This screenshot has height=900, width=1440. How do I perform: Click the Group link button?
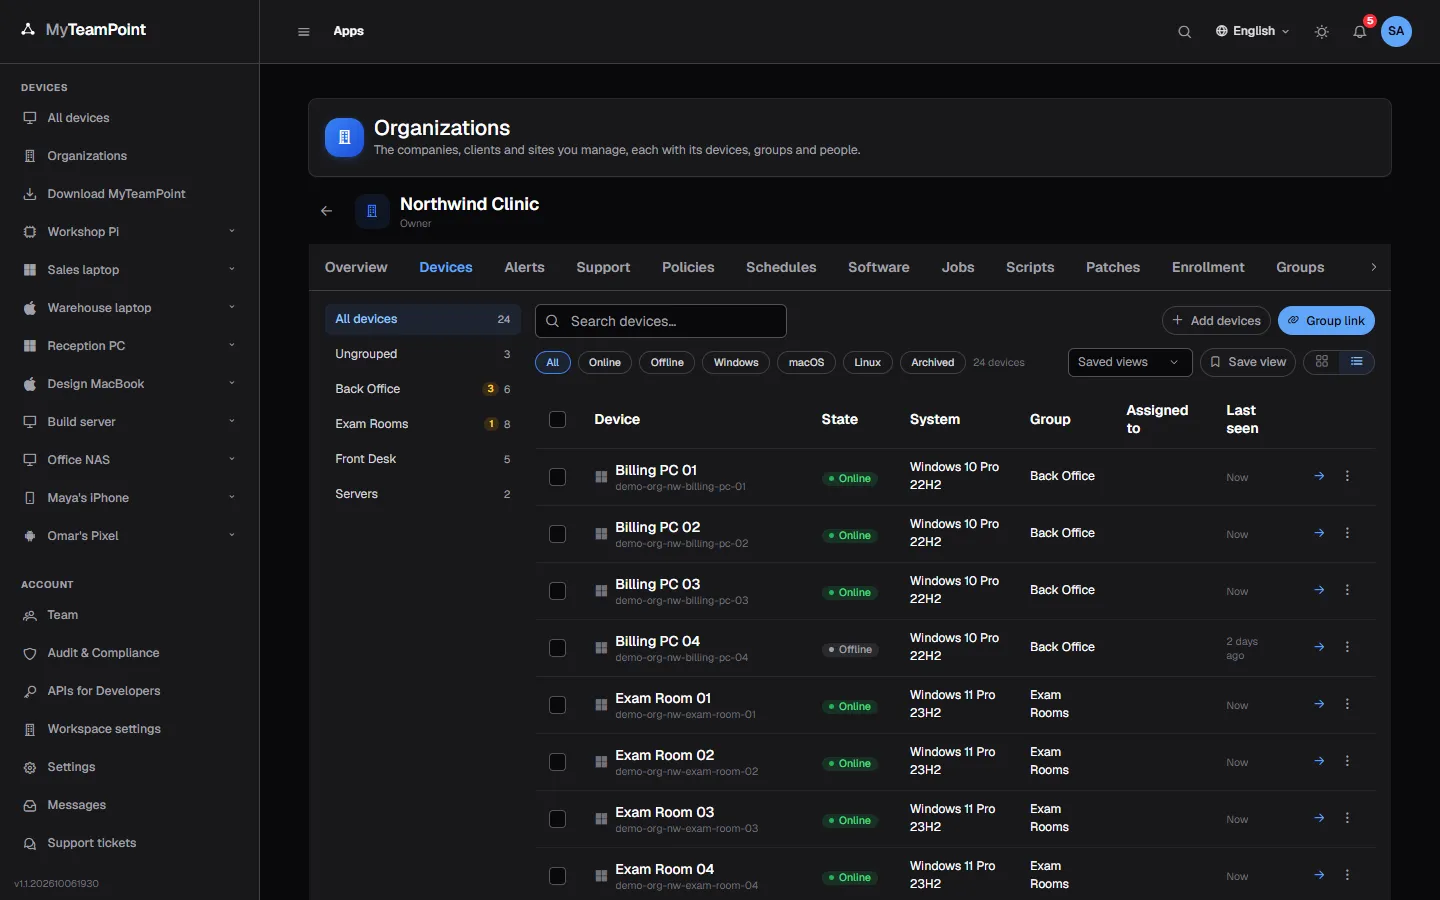pyautogui.click(x=1326, y=321)
